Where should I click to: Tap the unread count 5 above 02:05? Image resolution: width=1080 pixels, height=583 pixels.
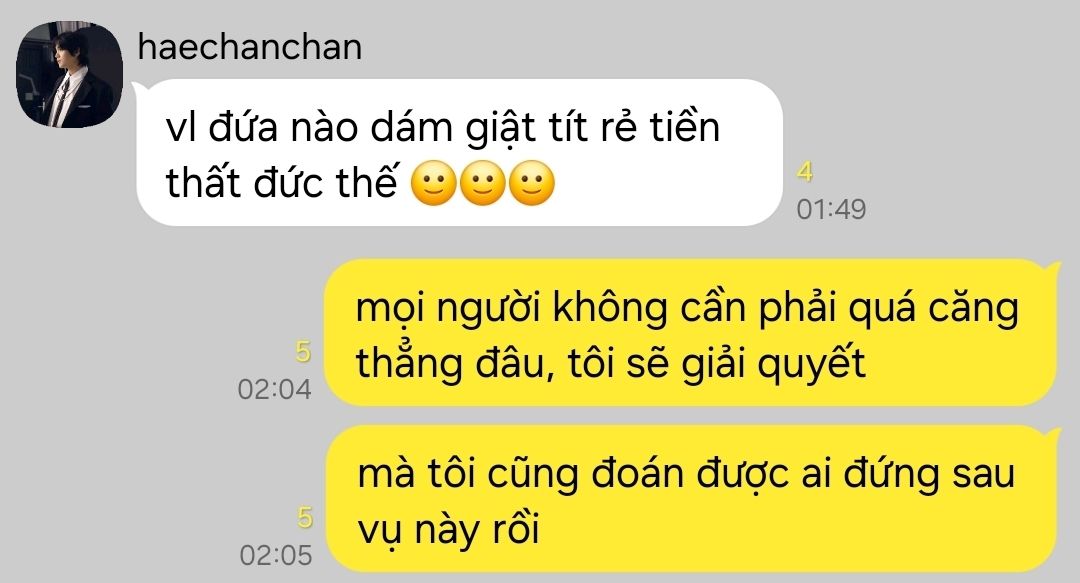pyautogui.click(x=304, y=518)
